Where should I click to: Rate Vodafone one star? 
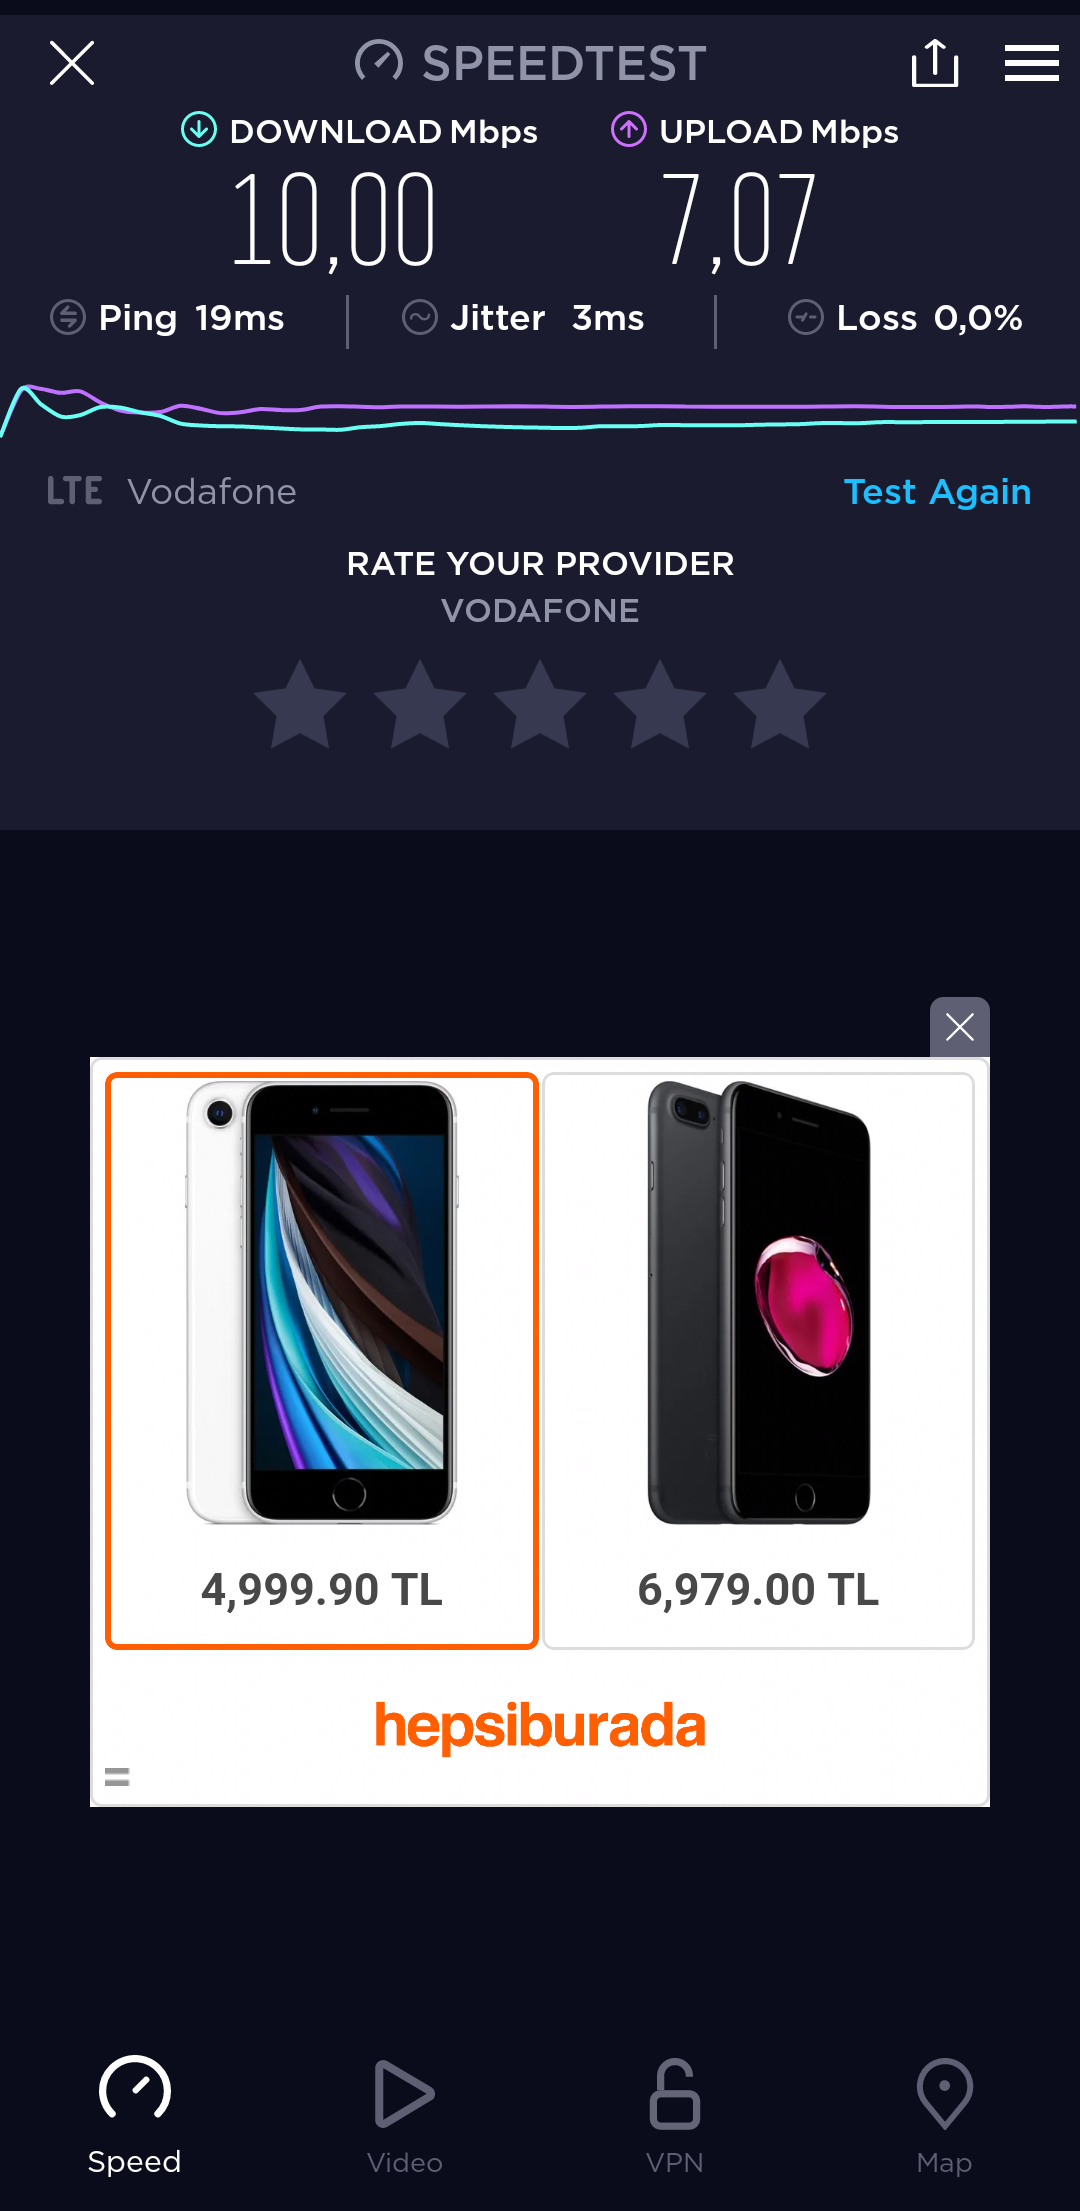(x=300, y=705)
